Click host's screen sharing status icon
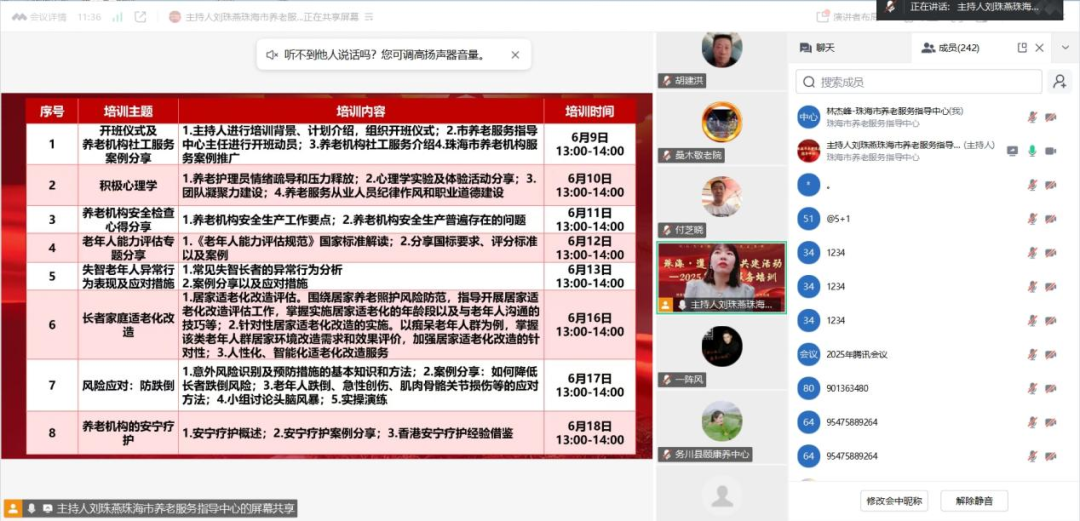This screenshot has height=521, width=1080. [x=1012, y=151]
